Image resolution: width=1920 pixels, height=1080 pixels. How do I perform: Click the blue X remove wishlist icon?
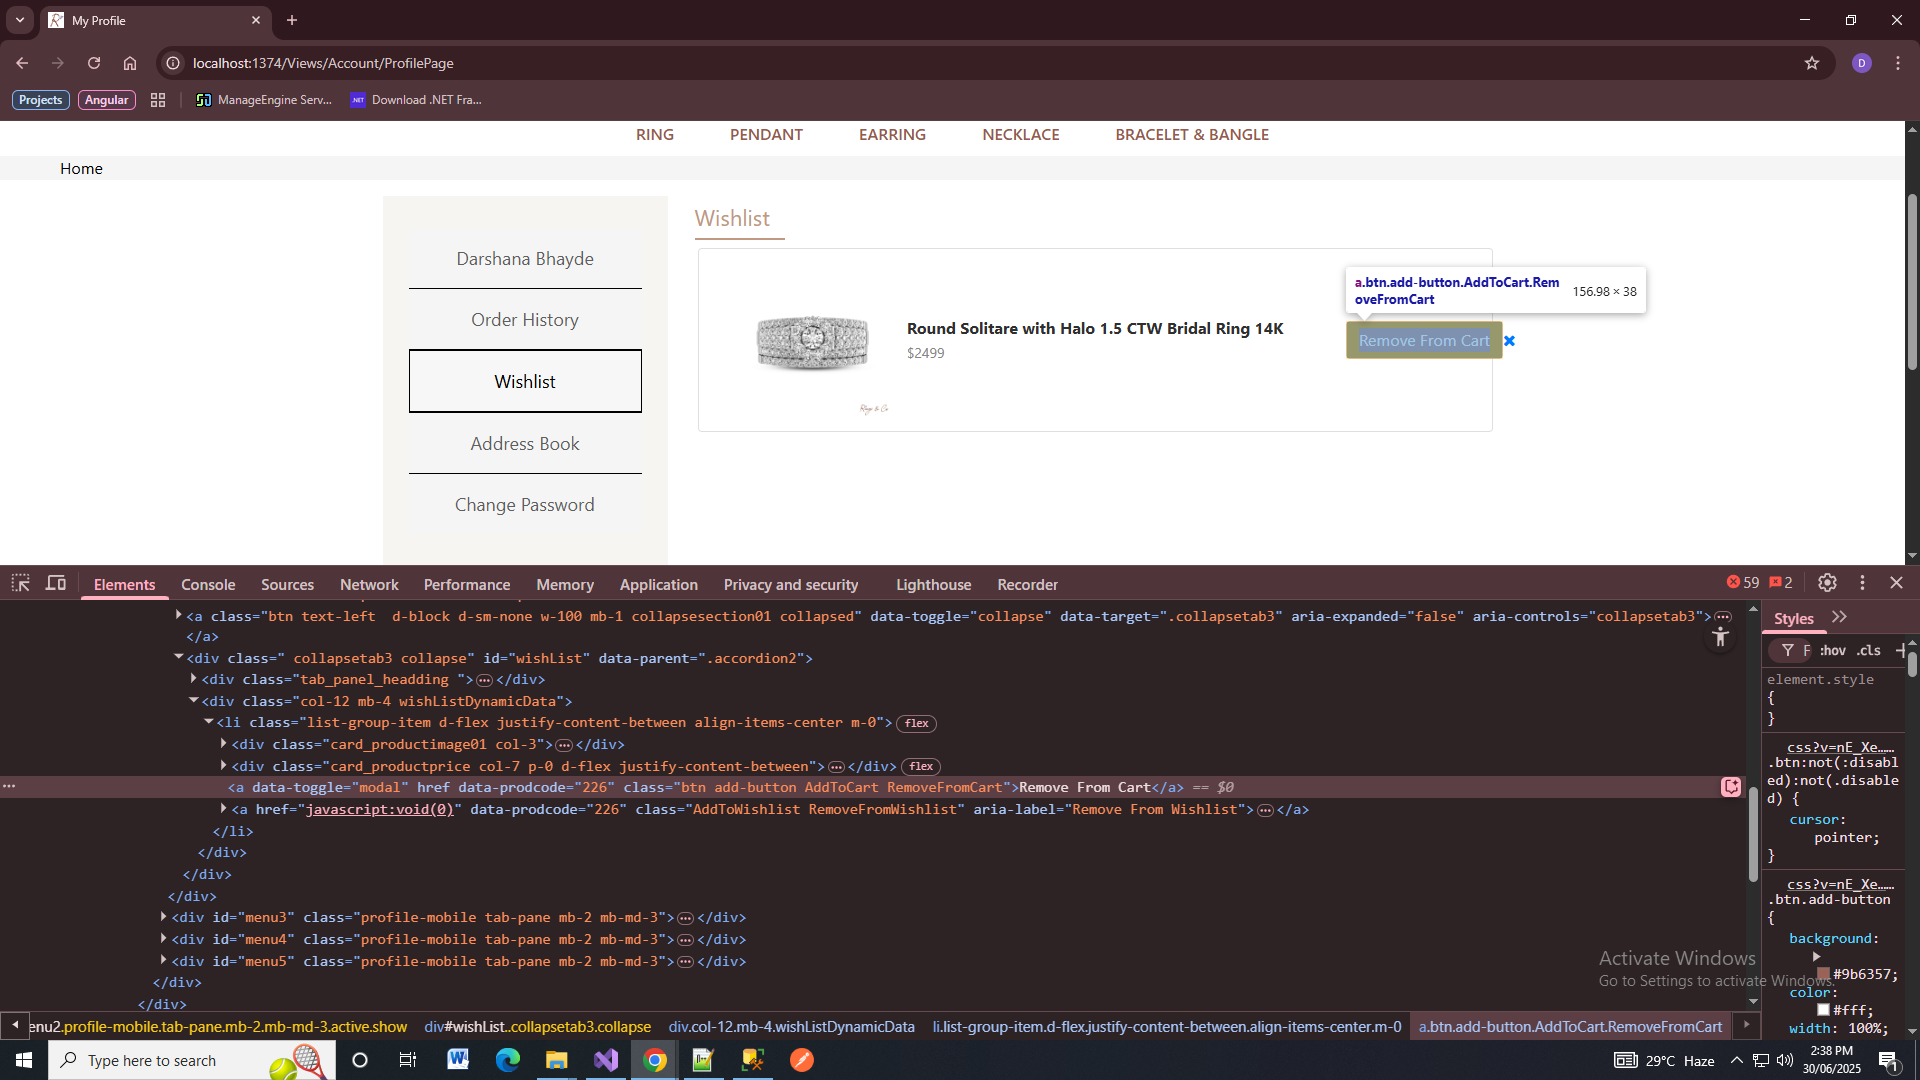click(x=1510, y=341)
